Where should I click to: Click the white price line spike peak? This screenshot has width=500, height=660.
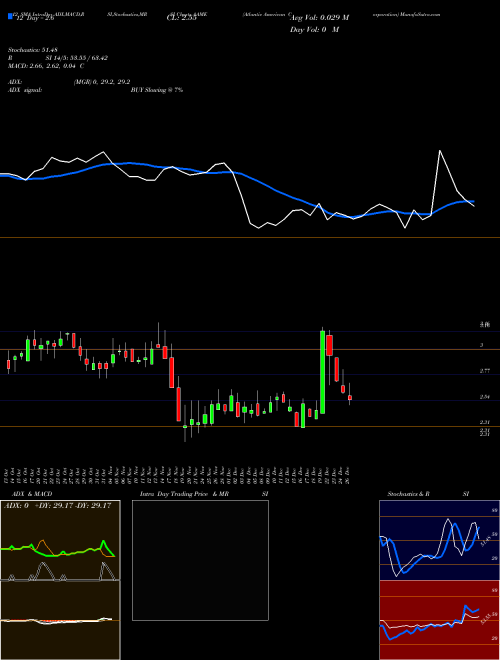[440, 151]
